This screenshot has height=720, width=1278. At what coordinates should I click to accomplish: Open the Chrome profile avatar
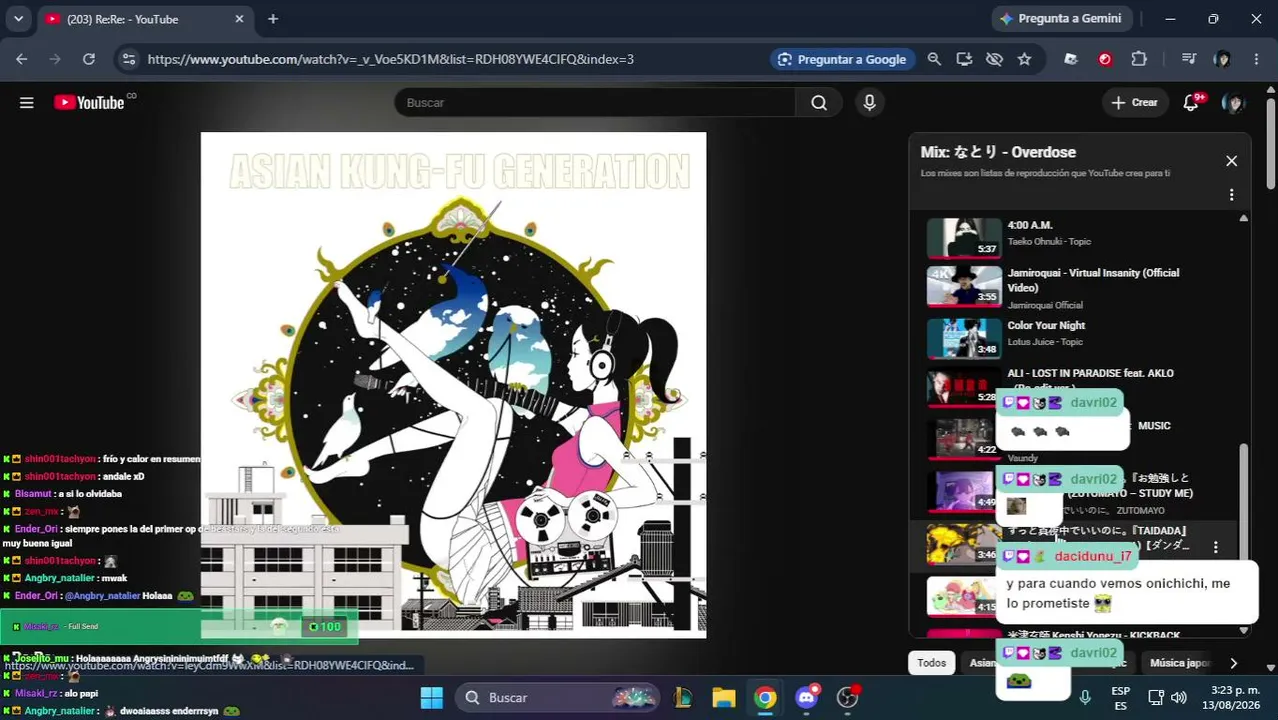1222,59
